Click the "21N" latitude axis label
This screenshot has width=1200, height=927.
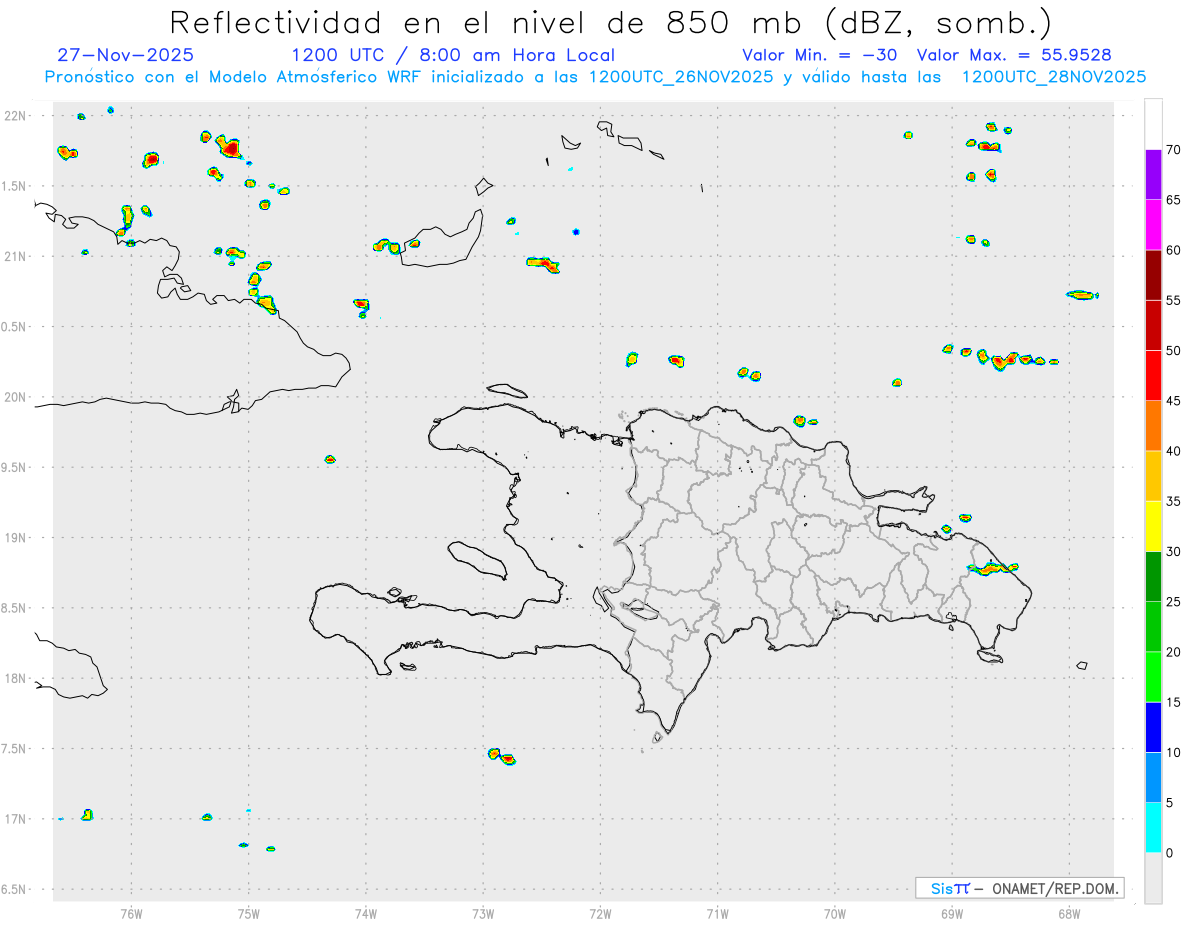(16, 256)
